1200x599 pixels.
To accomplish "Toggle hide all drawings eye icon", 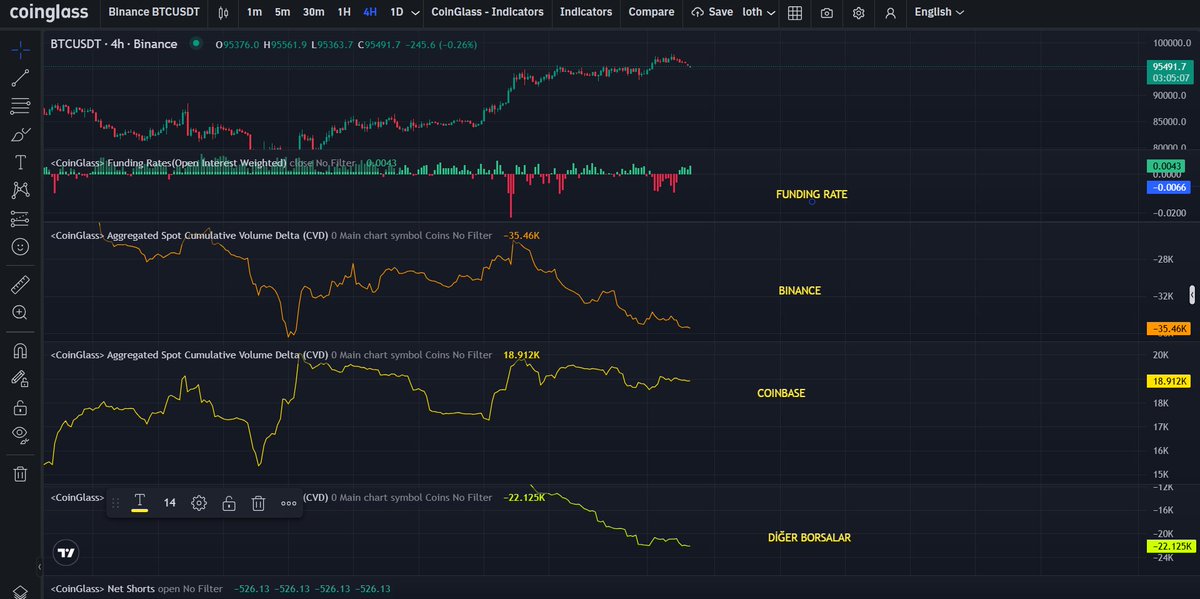I will (x=20, y=435).
